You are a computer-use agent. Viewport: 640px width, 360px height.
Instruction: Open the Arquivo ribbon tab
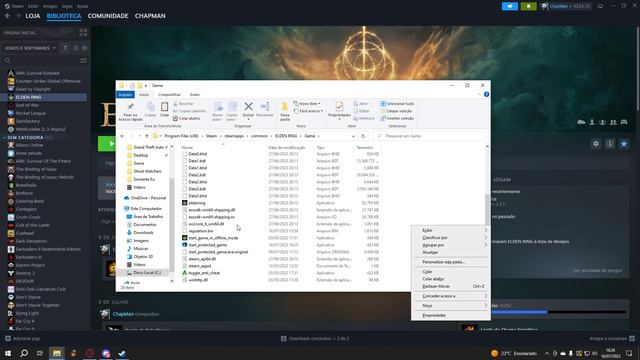[x=125, y=94]
